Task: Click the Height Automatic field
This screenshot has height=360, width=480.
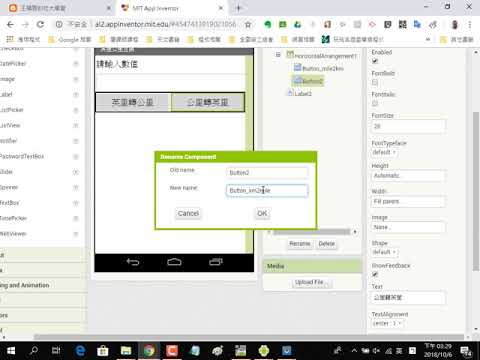Action: (x=408, y=176)
